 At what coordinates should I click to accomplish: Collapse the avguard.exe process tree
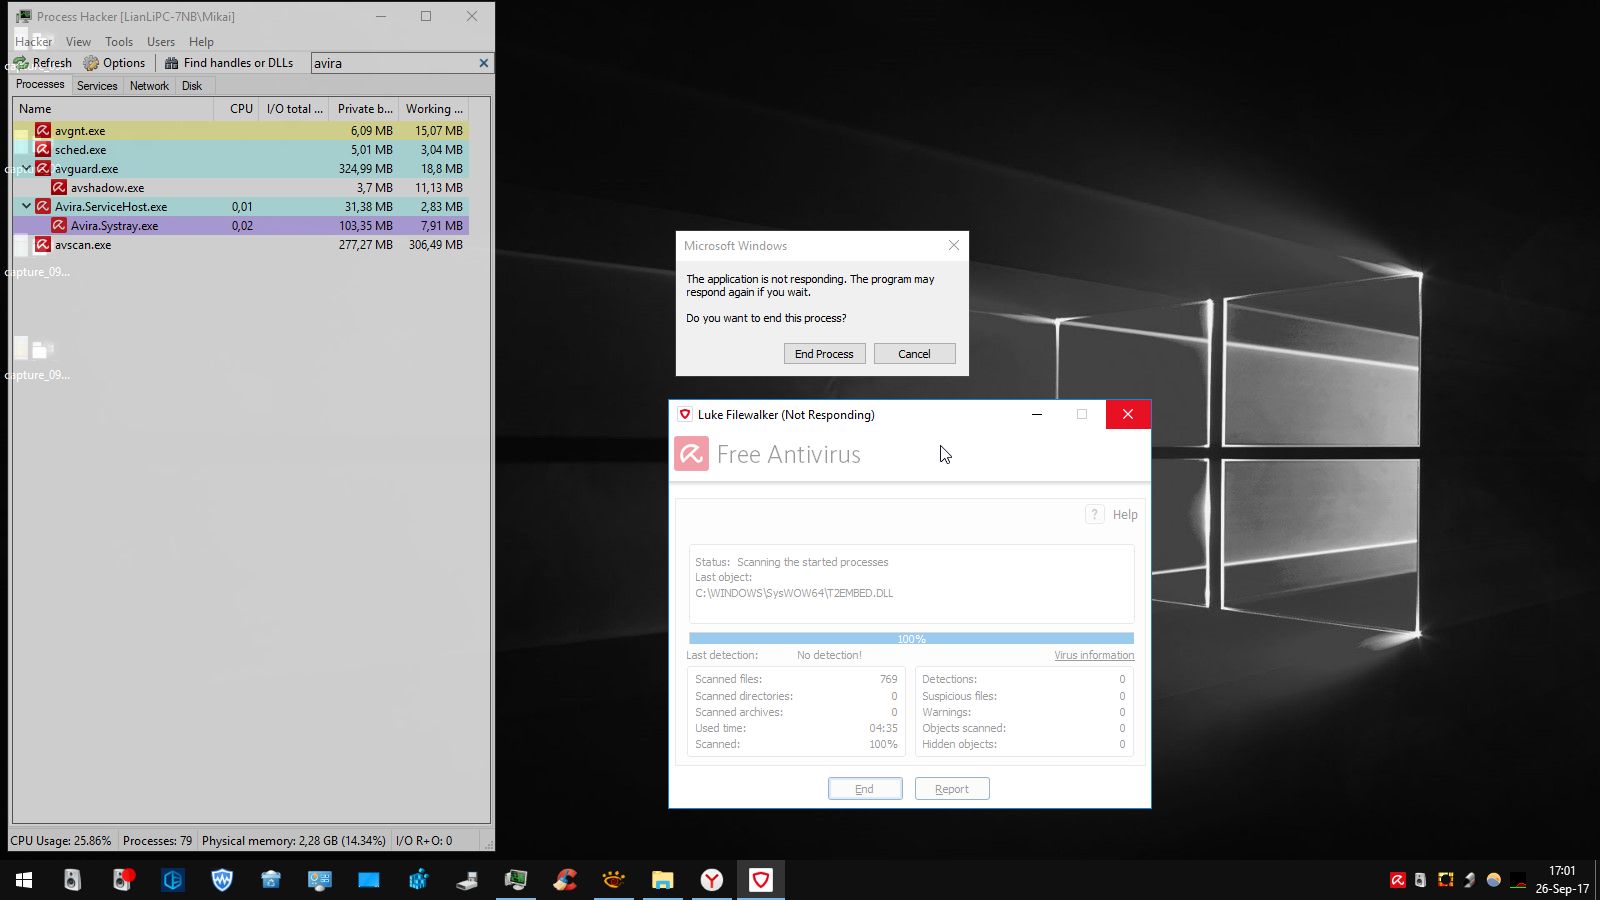[x=26, y=168]
